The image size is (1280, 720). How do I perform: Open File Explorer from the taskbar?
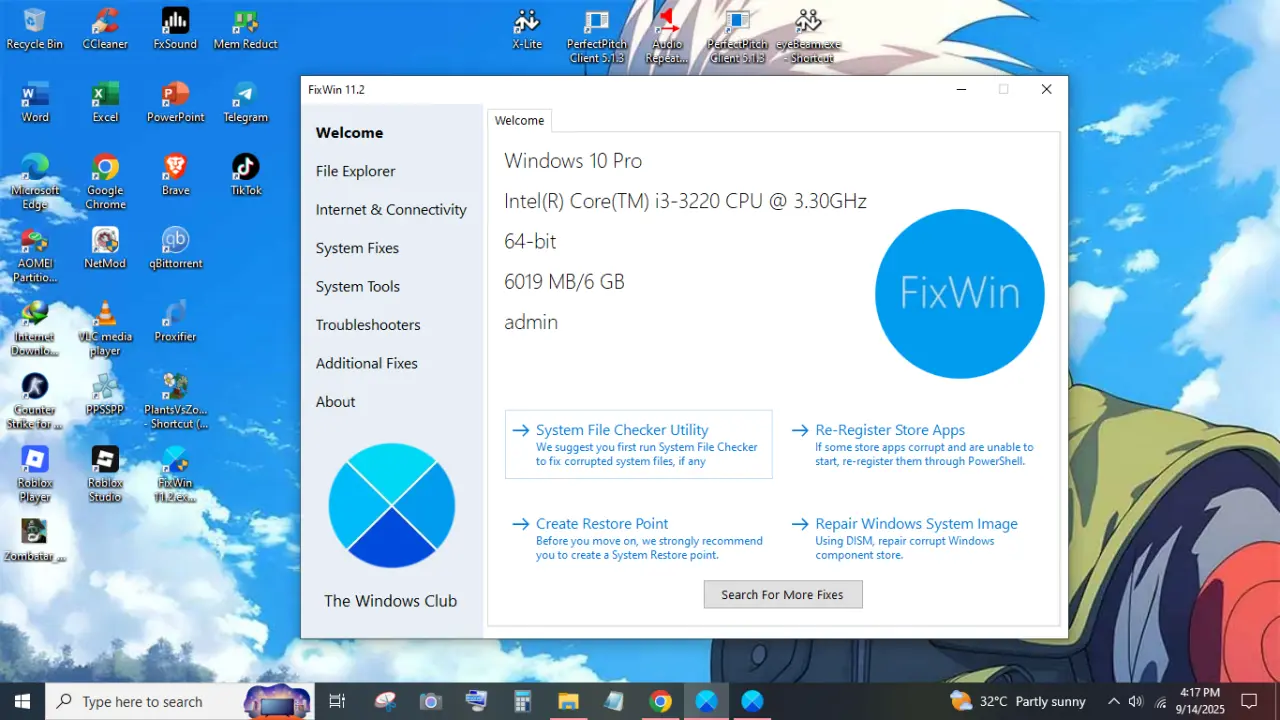tap(568, 701)
